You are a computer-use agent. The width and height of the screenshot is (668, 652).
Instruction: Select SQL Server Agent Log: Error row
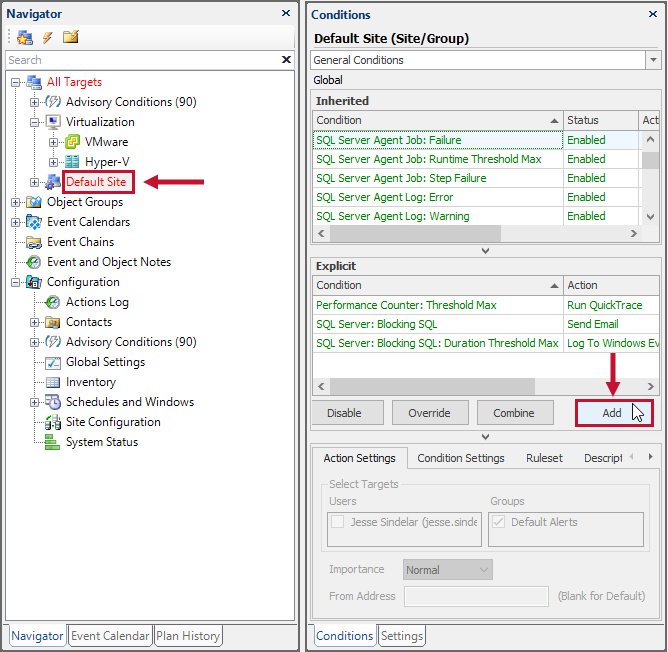click(x=476, y=197)
